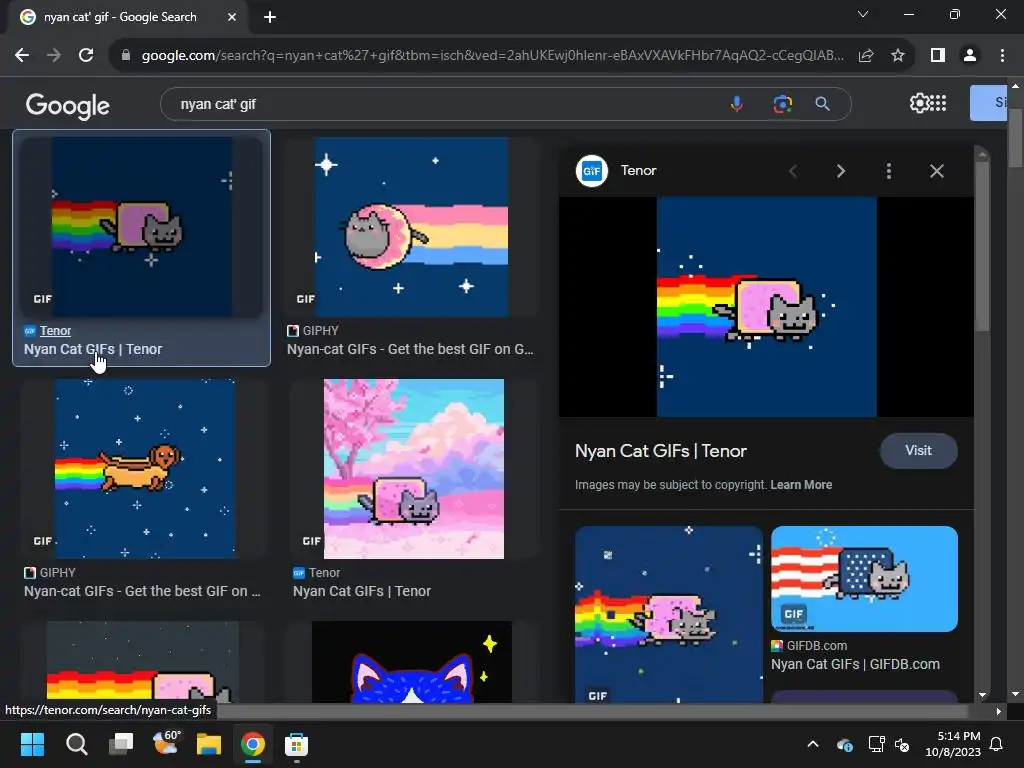Click the Tenor GIF logo in preview header
The width and height of the screenshot is (1024, 768).
tap(592, 171)
